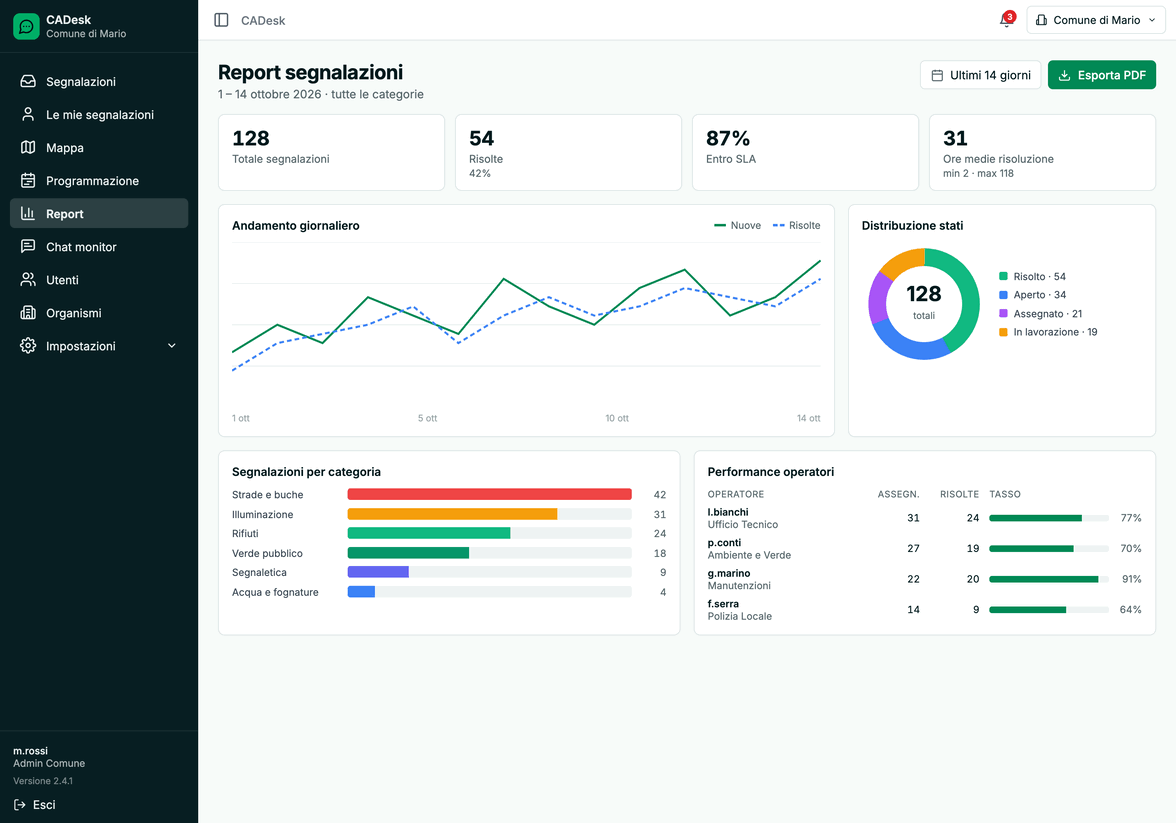Click the Acqua e fognature blue bar

coord(361,592)
